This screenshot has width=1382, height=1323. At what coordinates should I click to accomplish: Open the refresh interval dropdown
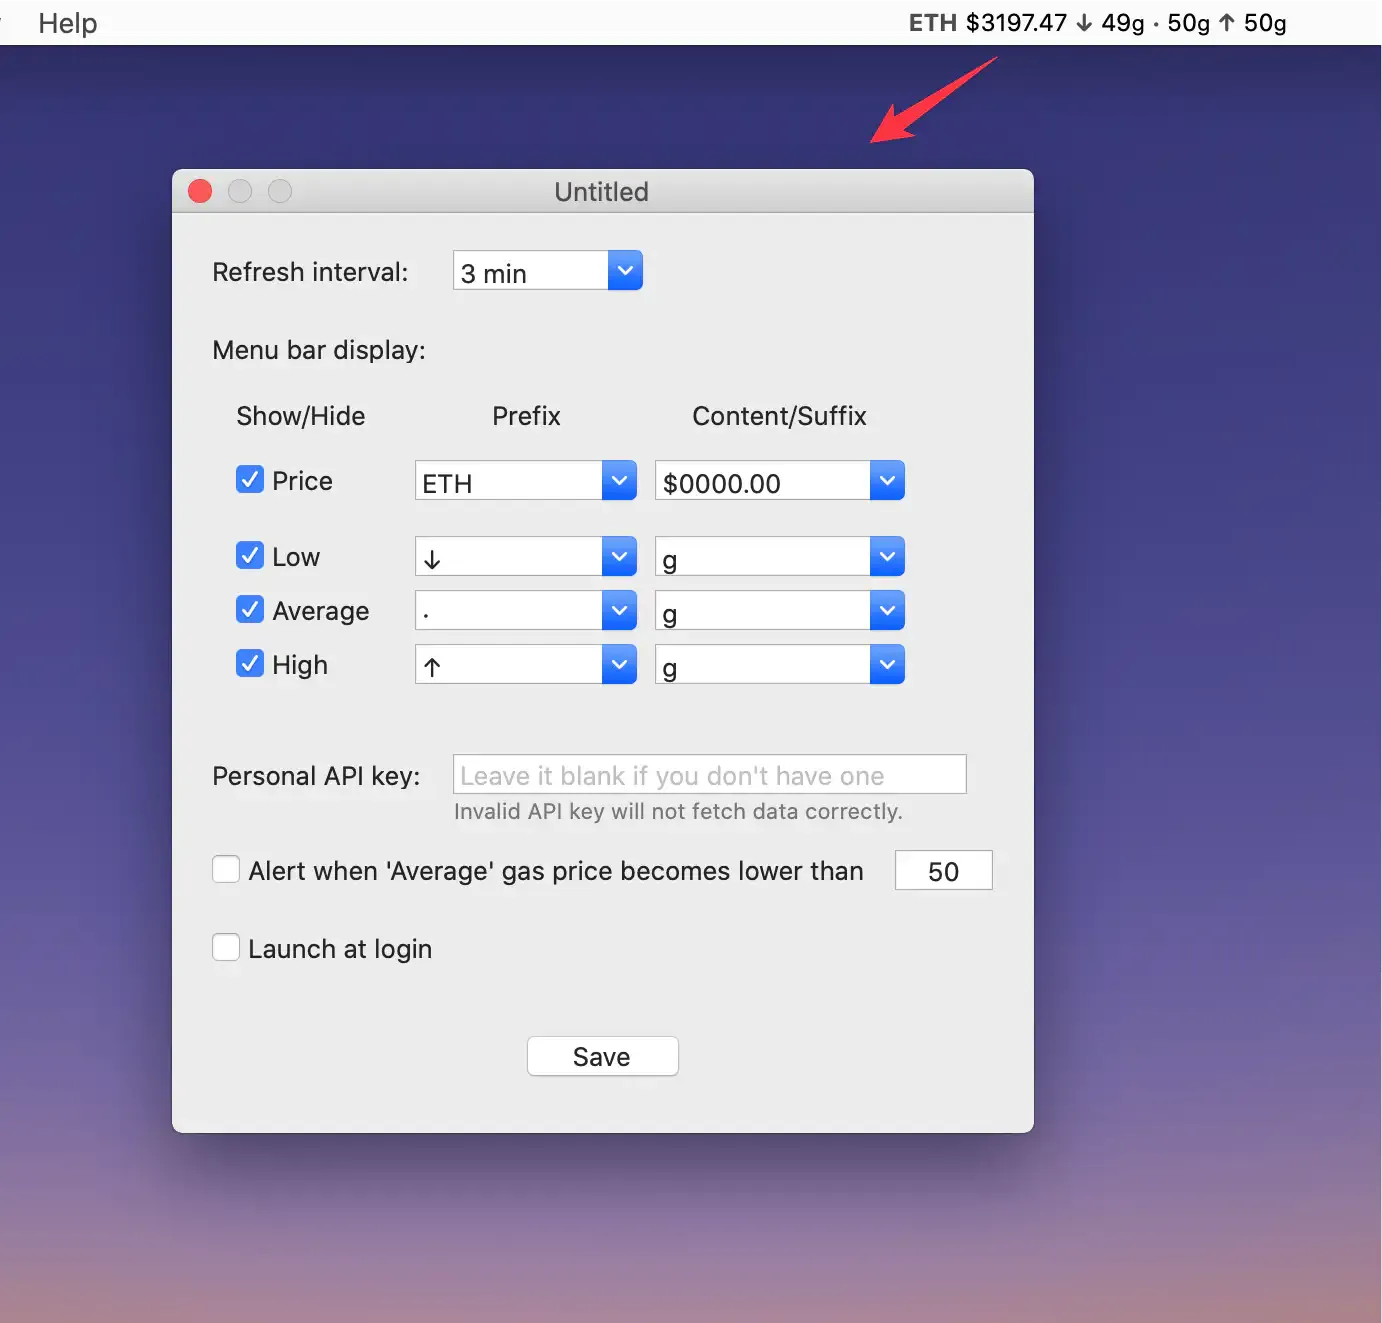pyautogui.click(x=624, y=270)
